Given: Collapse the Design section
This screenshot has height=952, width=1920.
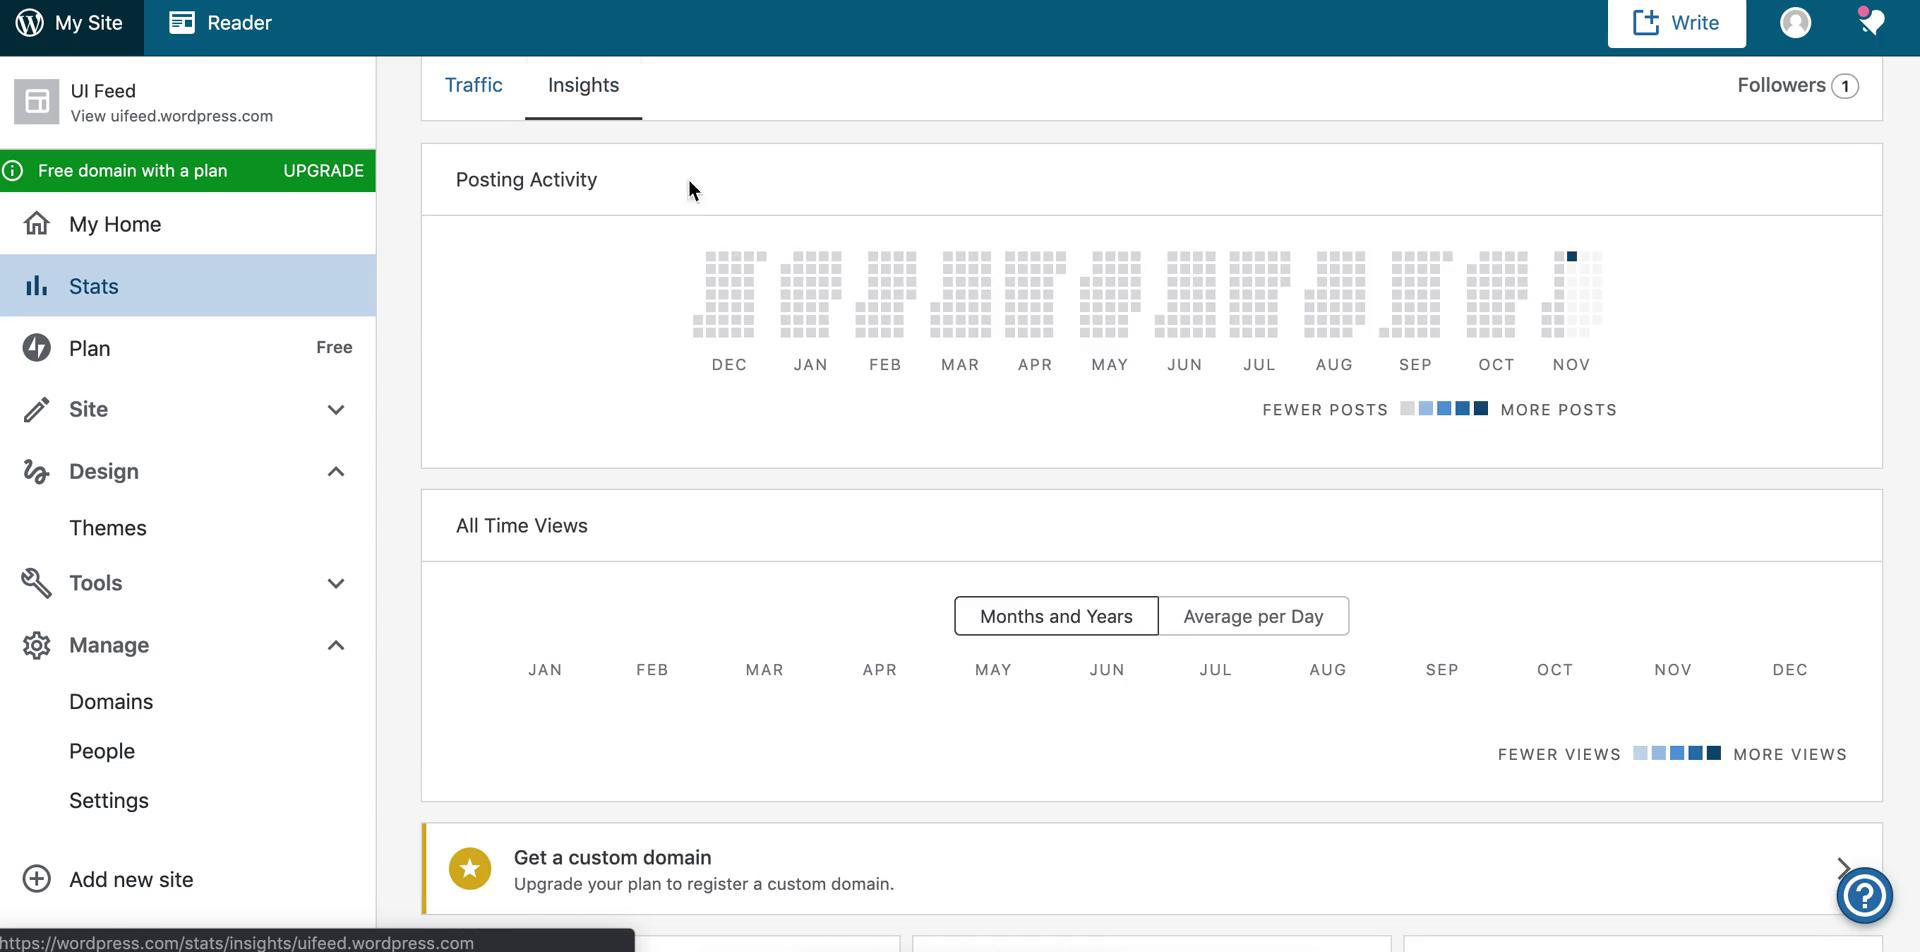Looking at the screenshot, I should point(336,471).
